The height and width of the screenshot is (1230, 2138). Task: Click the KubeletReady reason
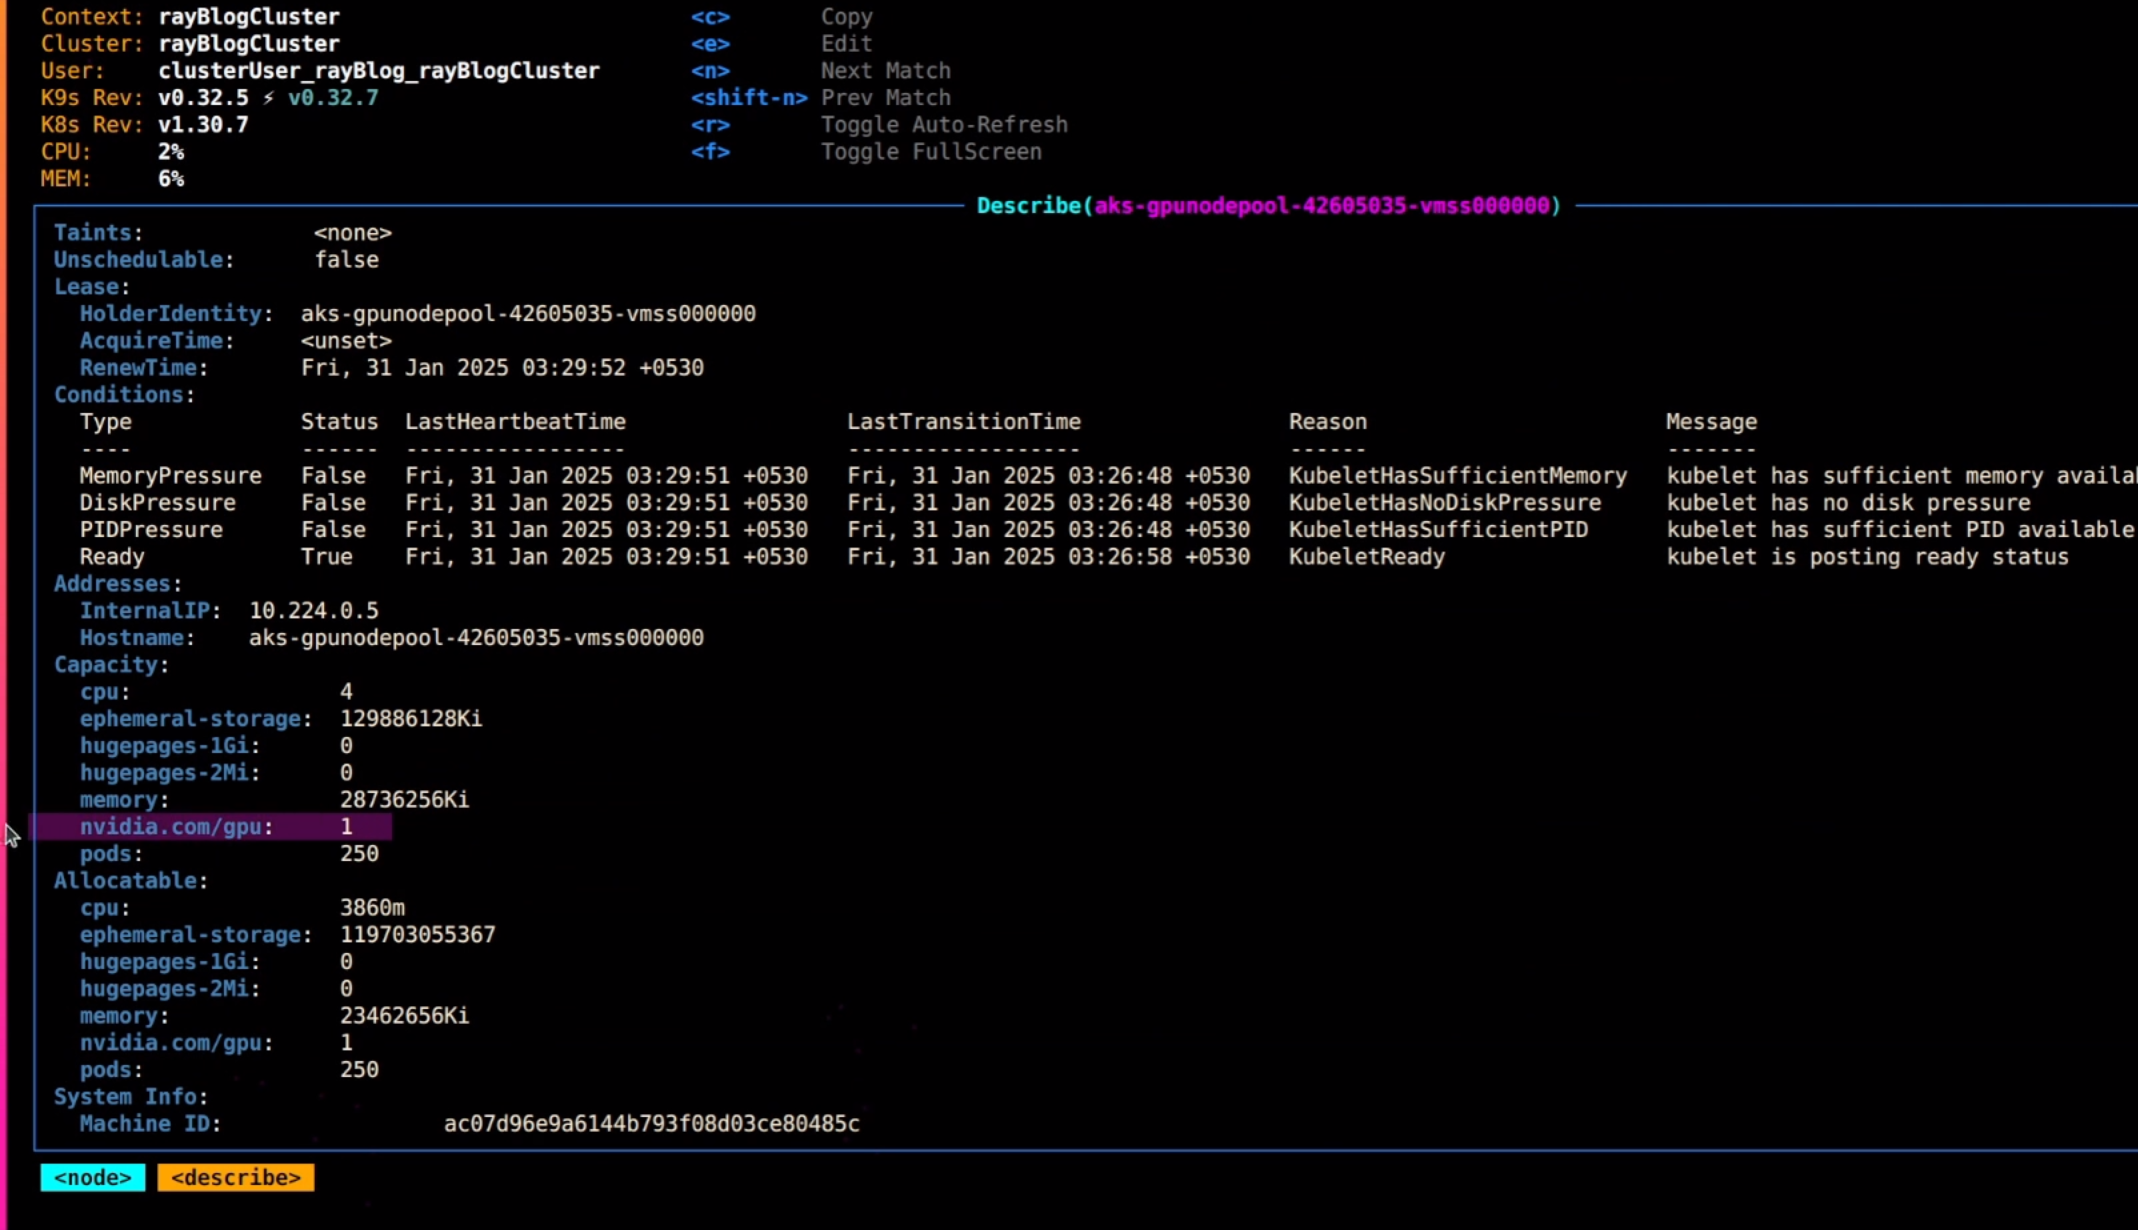tap(1367, 557)
